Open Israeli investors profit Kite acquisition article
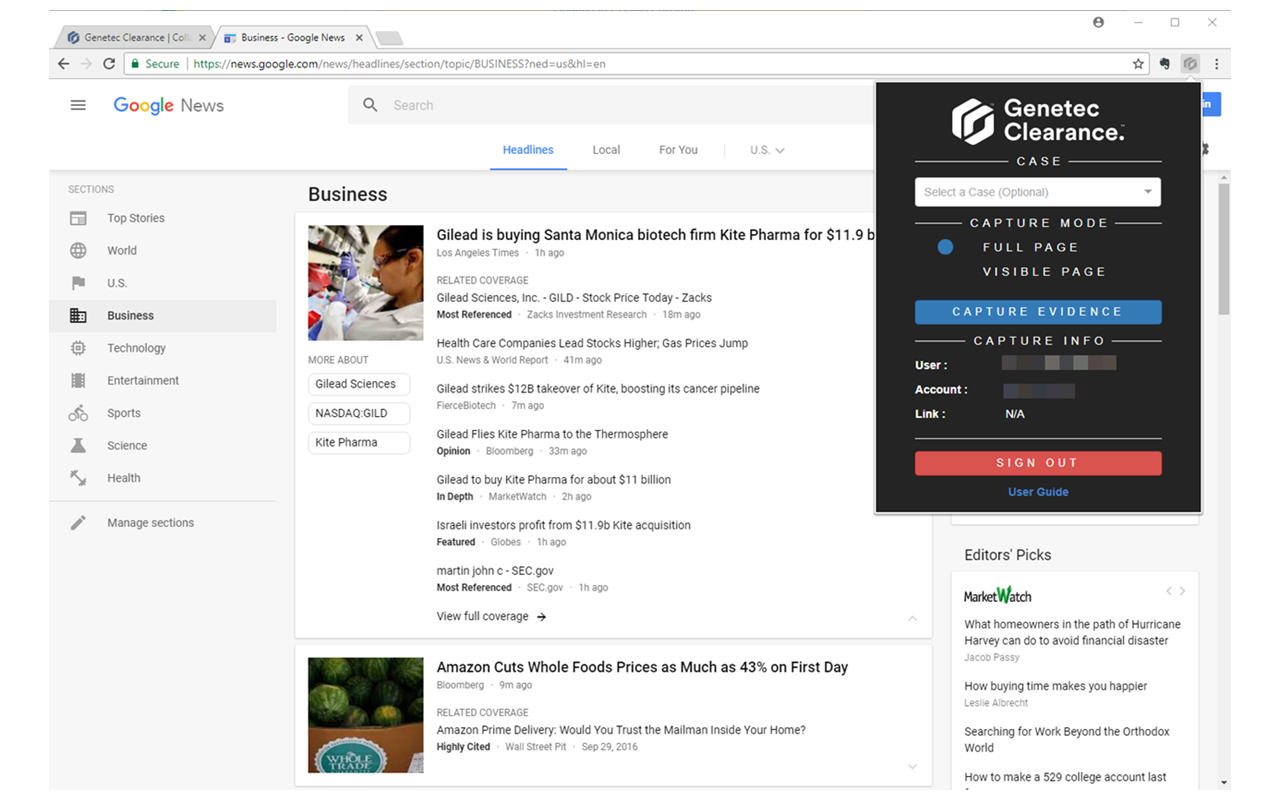Image resolution: width=1280 pixels, height=800 pixels. (x=563, y=525)
